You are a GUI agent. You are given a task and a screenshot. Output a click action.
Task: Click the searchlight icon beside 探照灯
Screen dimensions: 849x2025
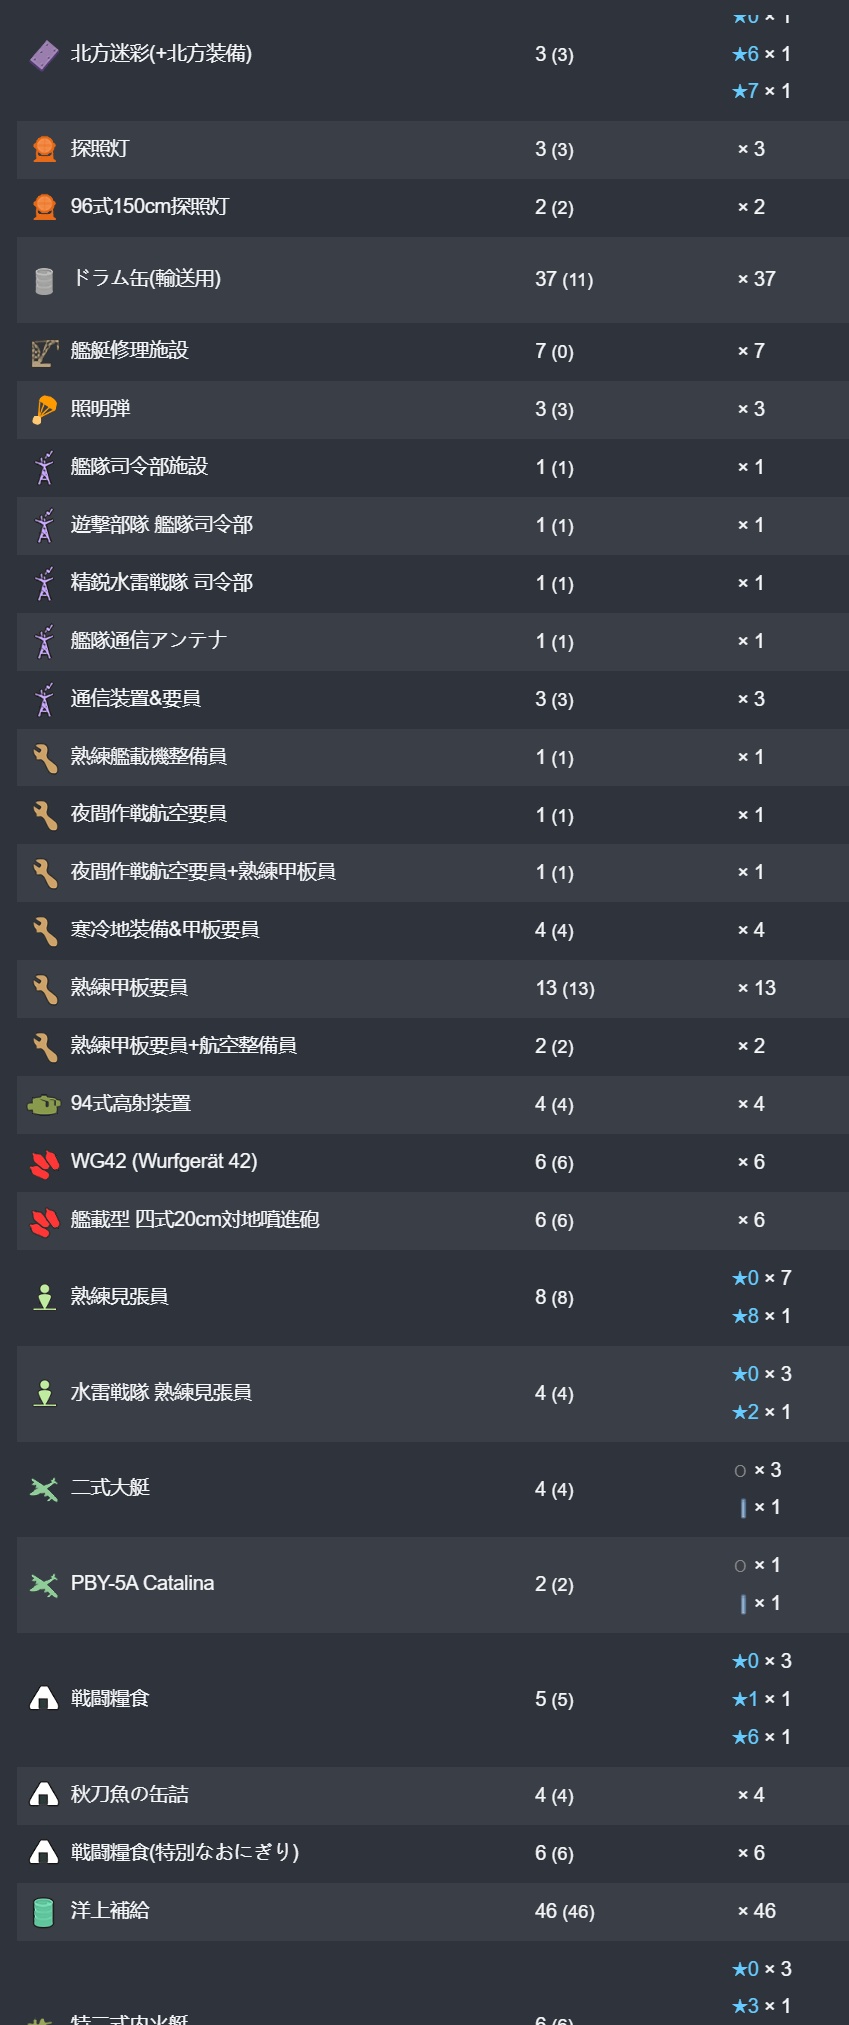click(44, 149)
